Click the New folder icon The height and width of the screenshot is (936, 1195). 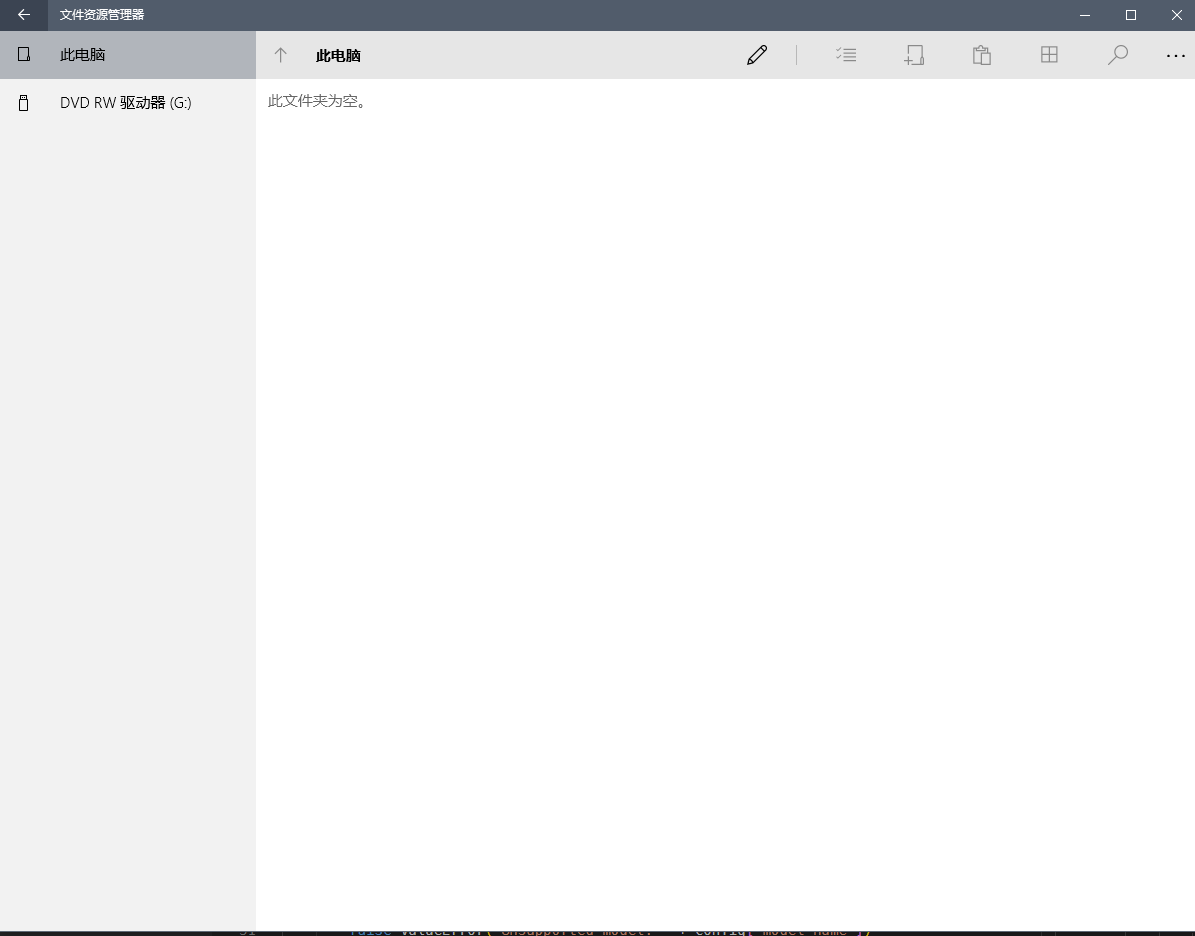[x=913, y=55]
